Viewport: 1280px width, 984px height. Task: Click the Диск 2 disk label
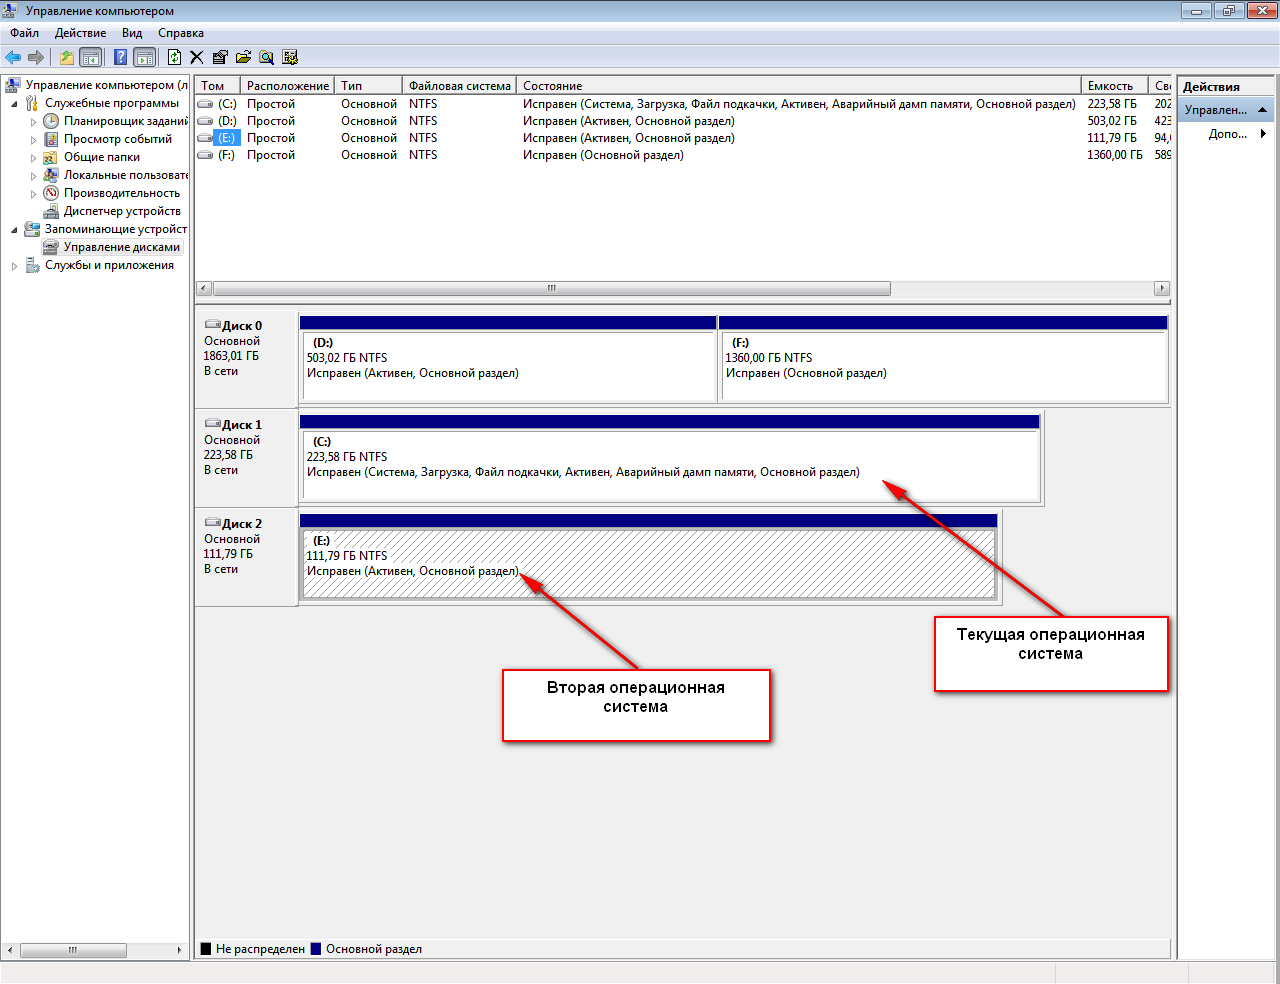(x=242, y=524)
